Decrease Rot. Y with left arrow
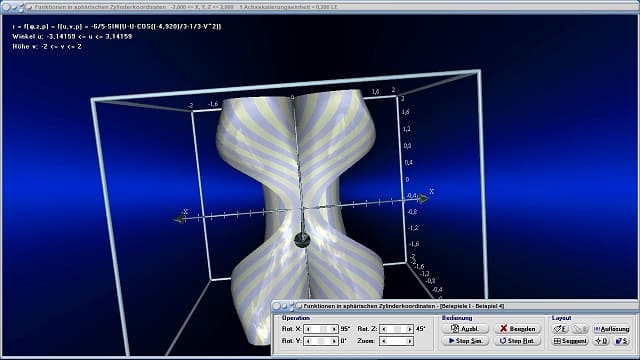Viewport: 640px width, 360px height. [x=308, y=341]
